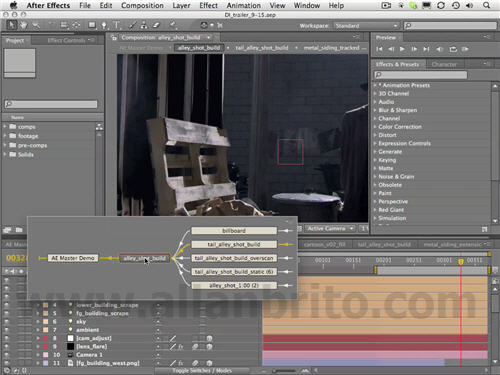Switch to the Effect Controls tab

point(66,41)
